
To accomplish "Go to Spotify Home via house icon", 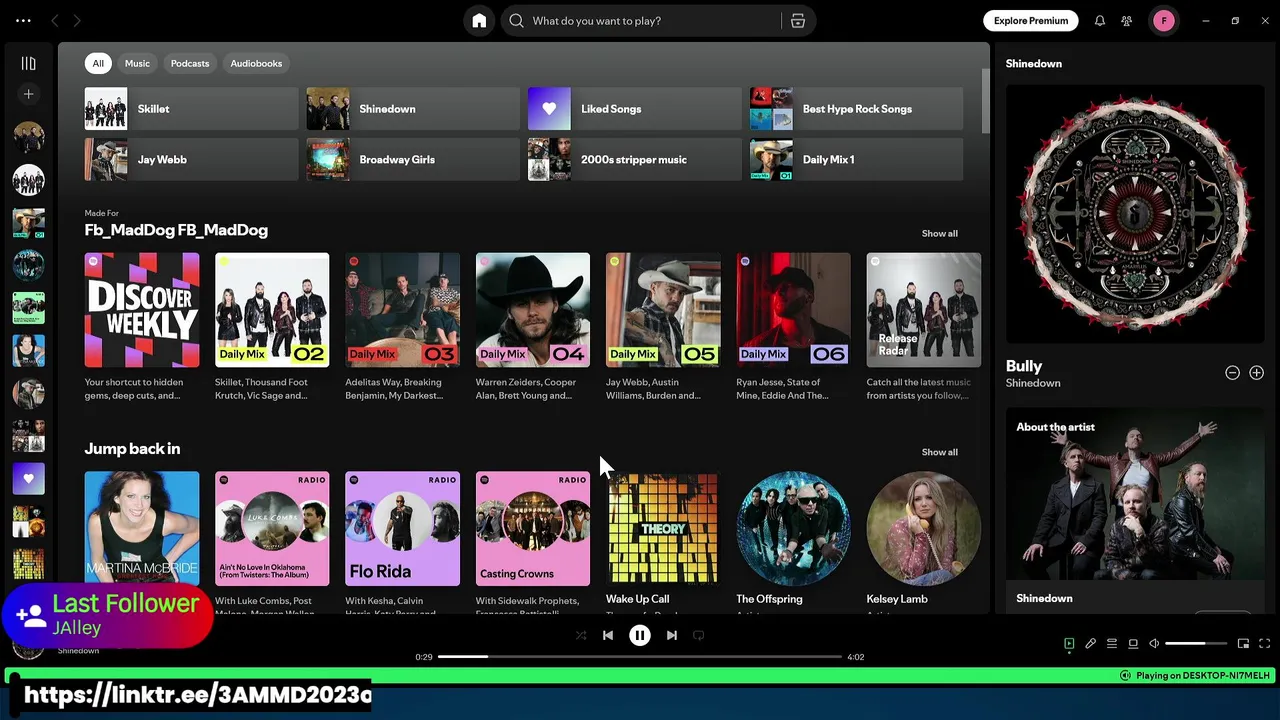I will 479,21.
